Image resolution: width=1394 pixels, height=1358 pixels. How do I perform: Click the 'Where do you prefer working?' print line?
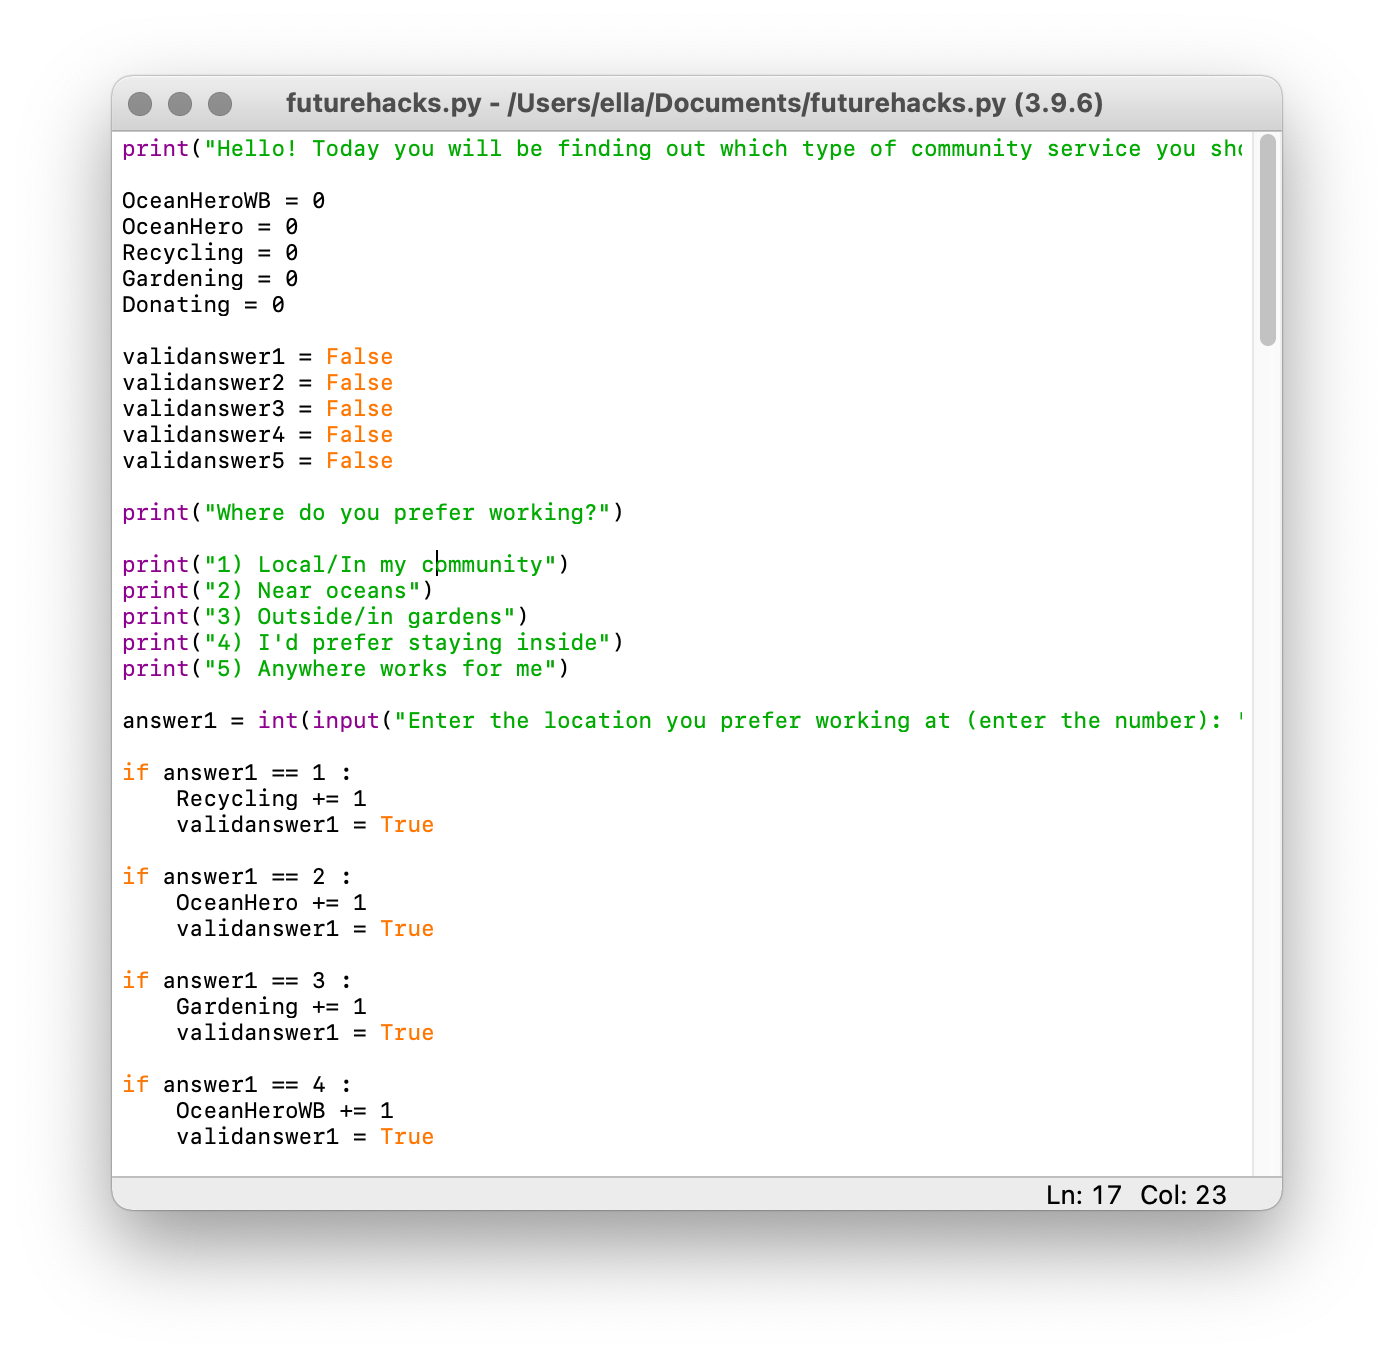pyautogui.click(x=373, y=513)
